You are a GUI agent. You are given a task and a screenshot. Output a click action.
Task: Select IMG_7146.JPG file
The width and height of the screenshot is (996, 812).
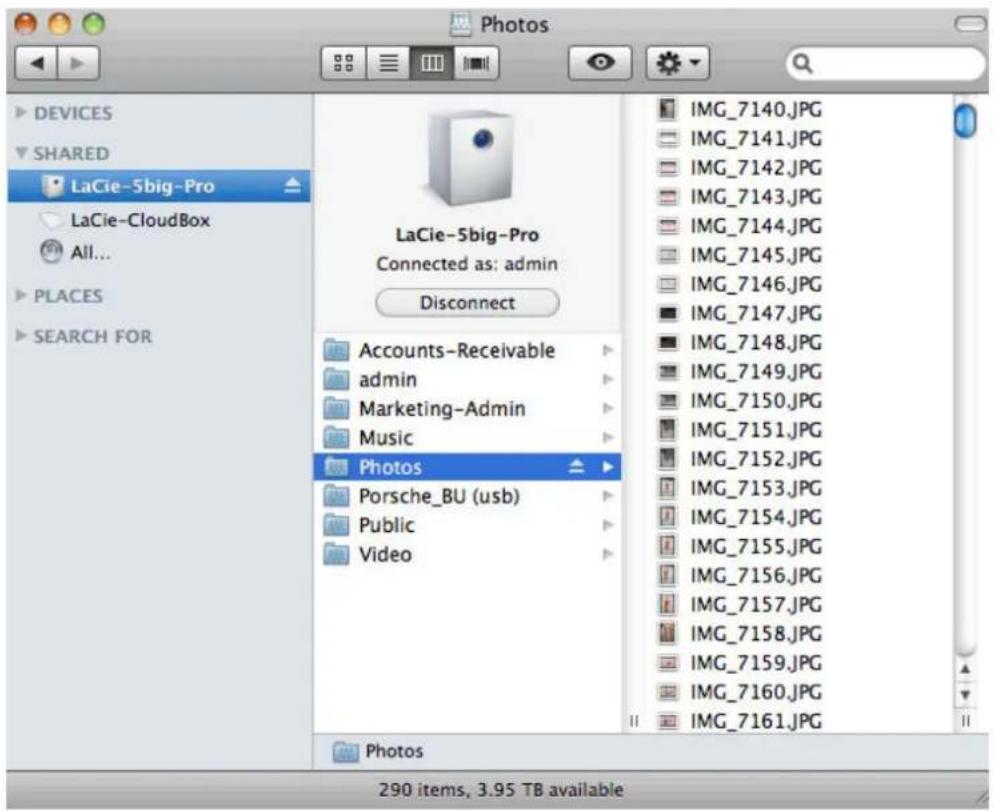pos(756,284)
